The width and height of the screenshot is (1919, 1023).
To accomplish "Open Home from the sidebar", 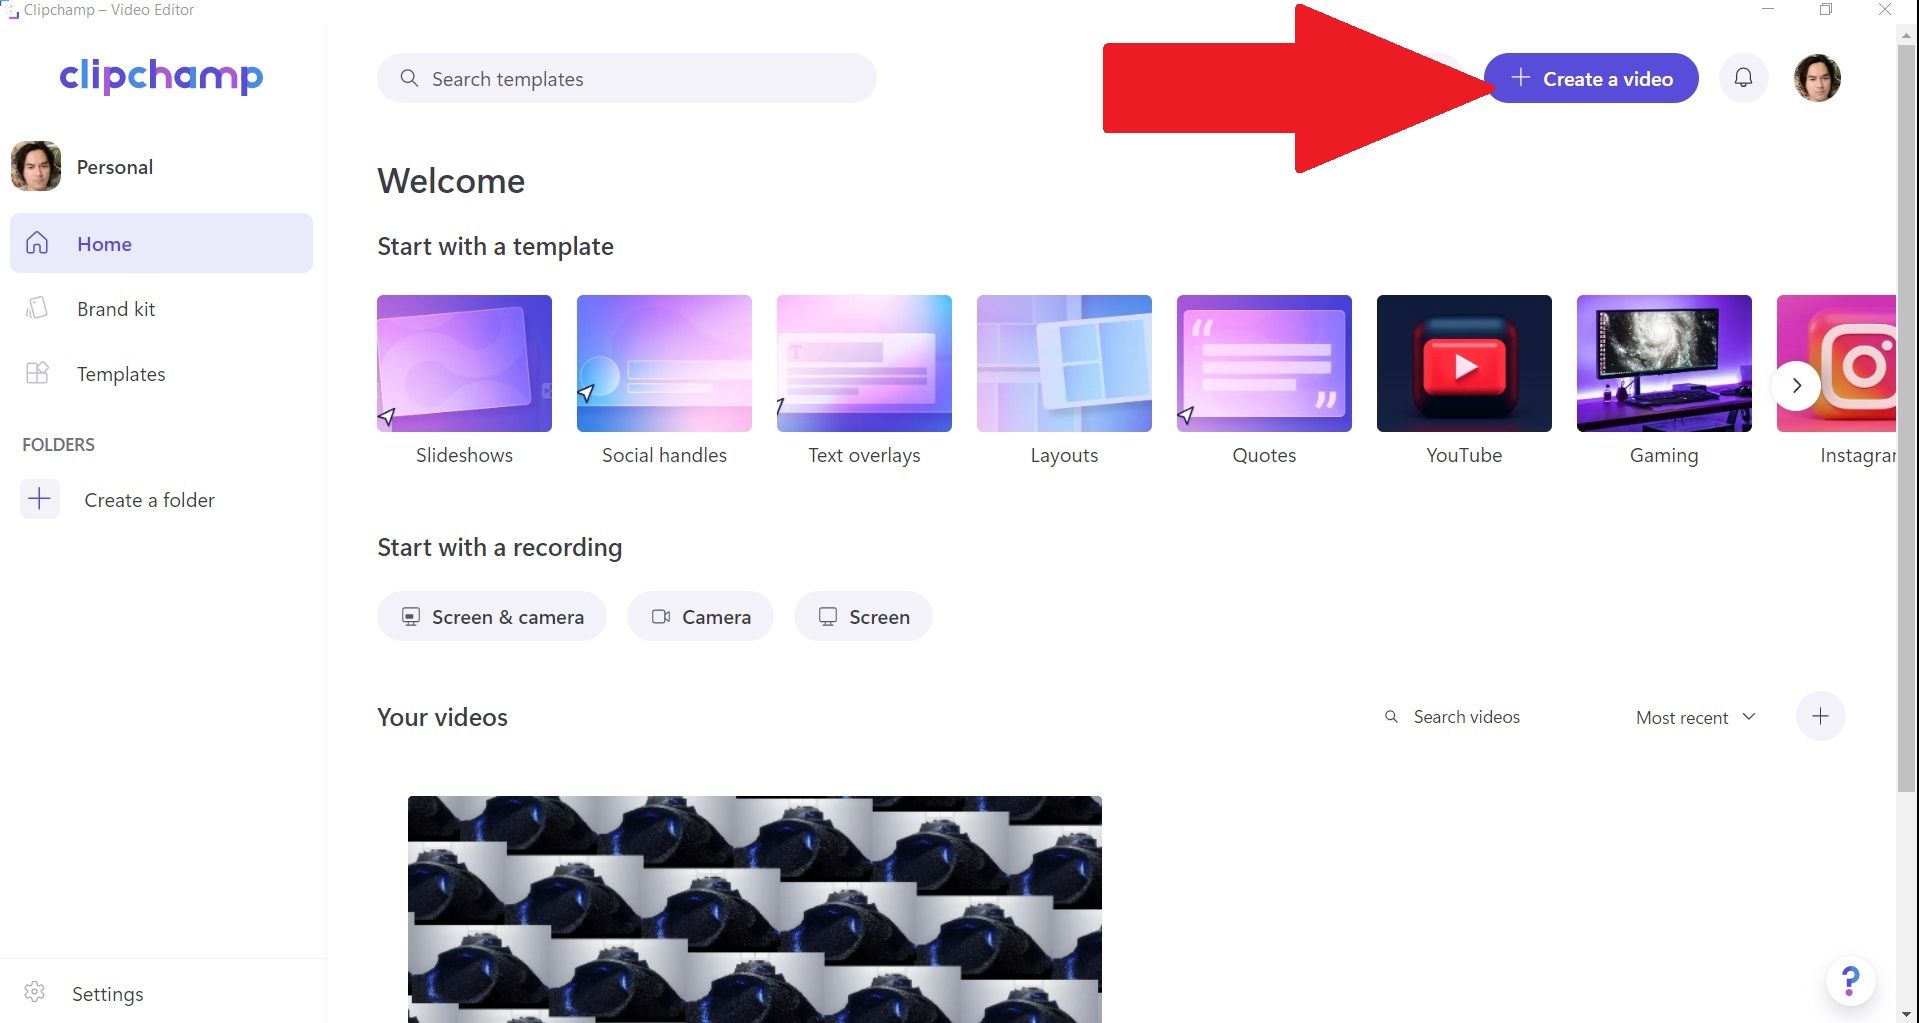I will pyautogui.click(x=104, y=243).
